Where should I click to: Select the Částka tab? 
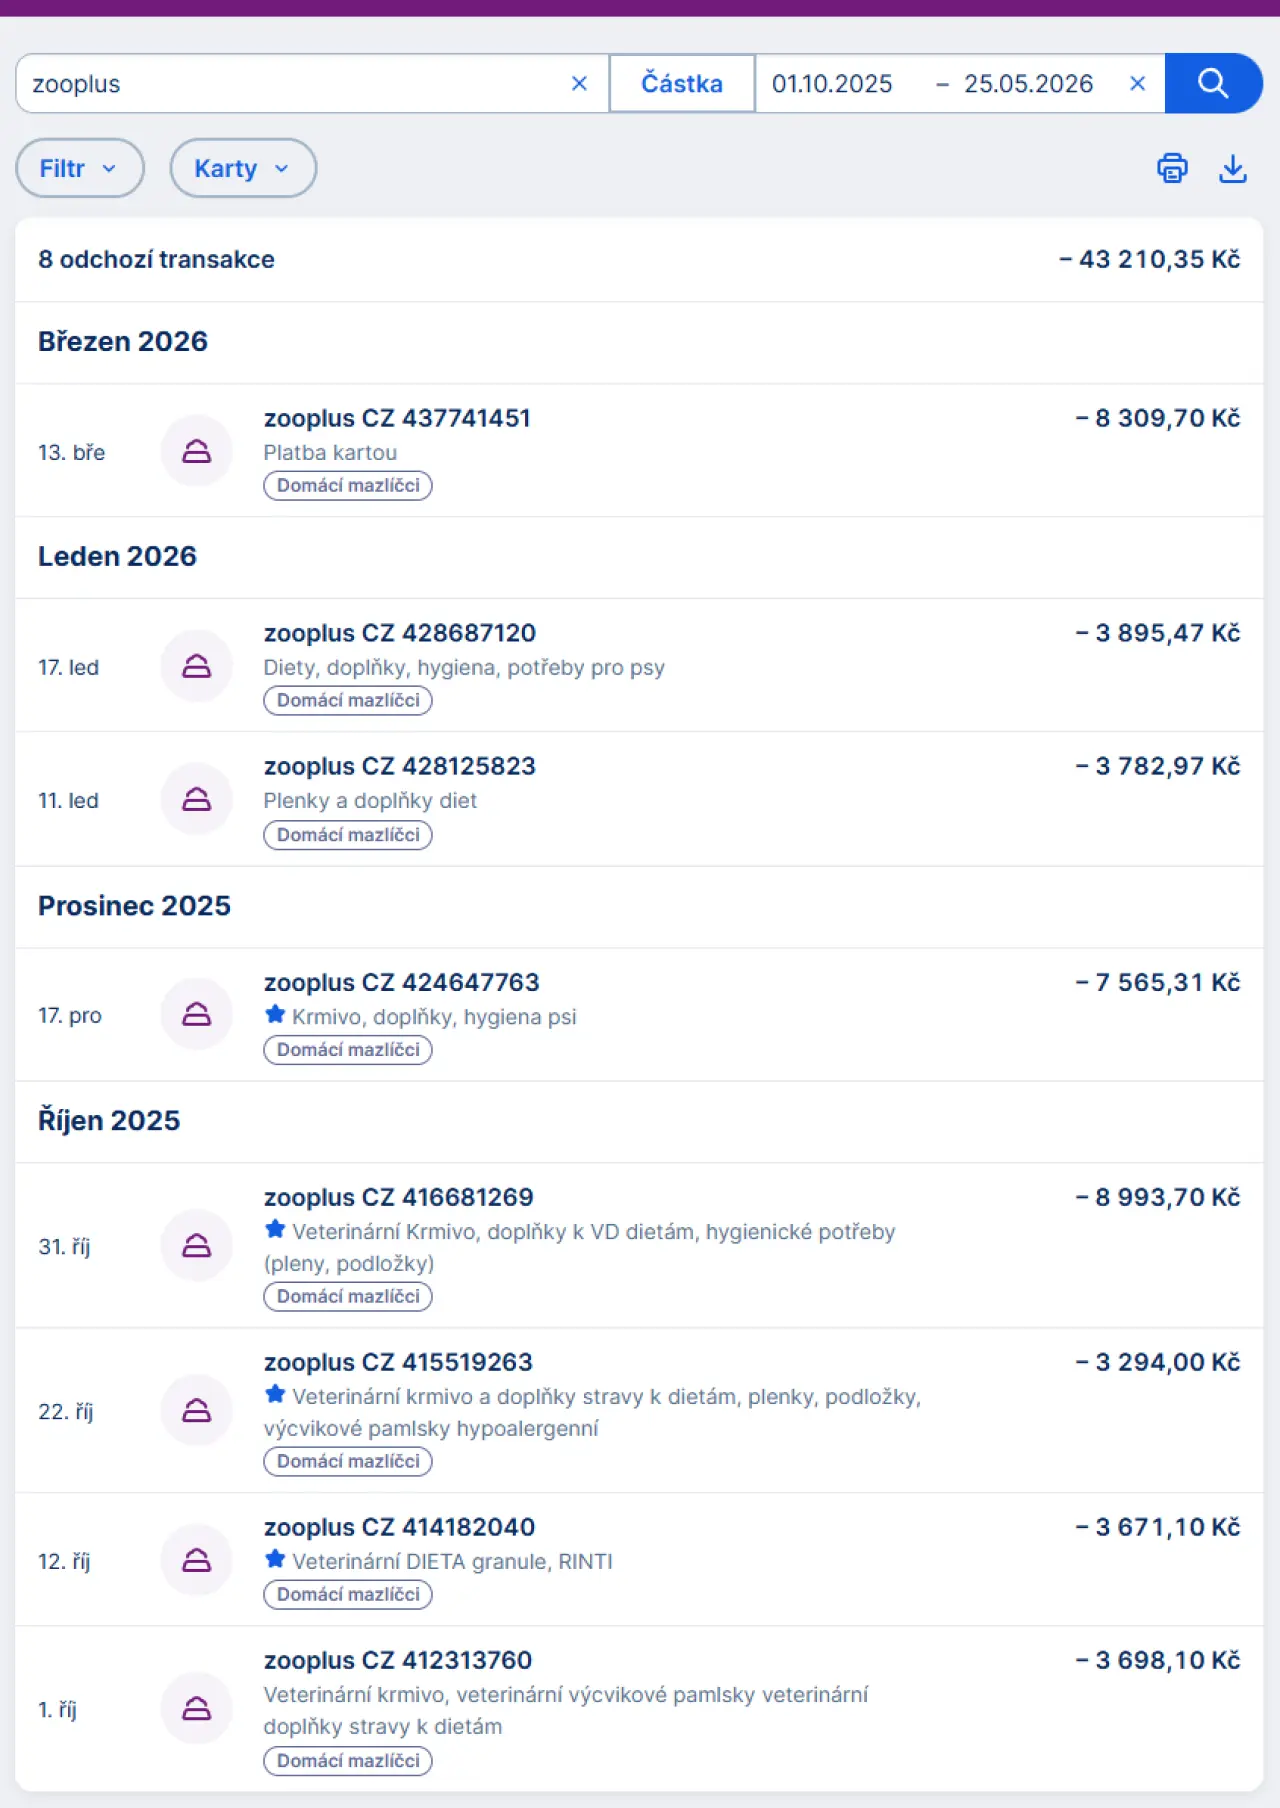point(682,83)
